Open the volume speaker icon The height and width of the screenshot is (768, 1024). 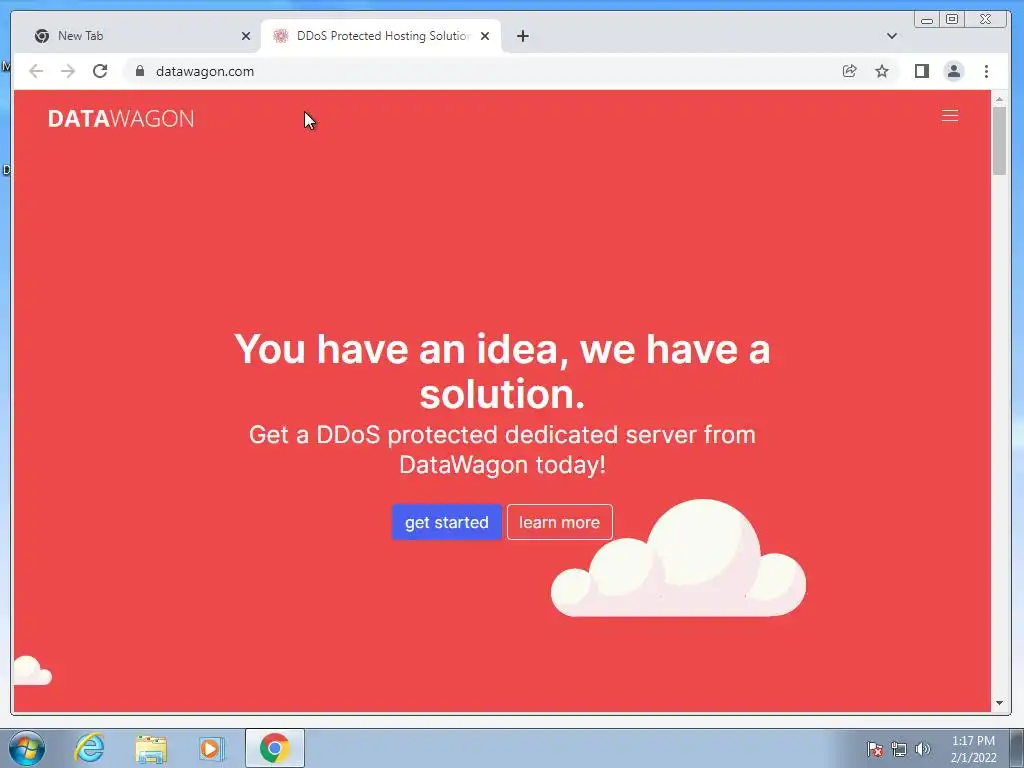(923, 749)
